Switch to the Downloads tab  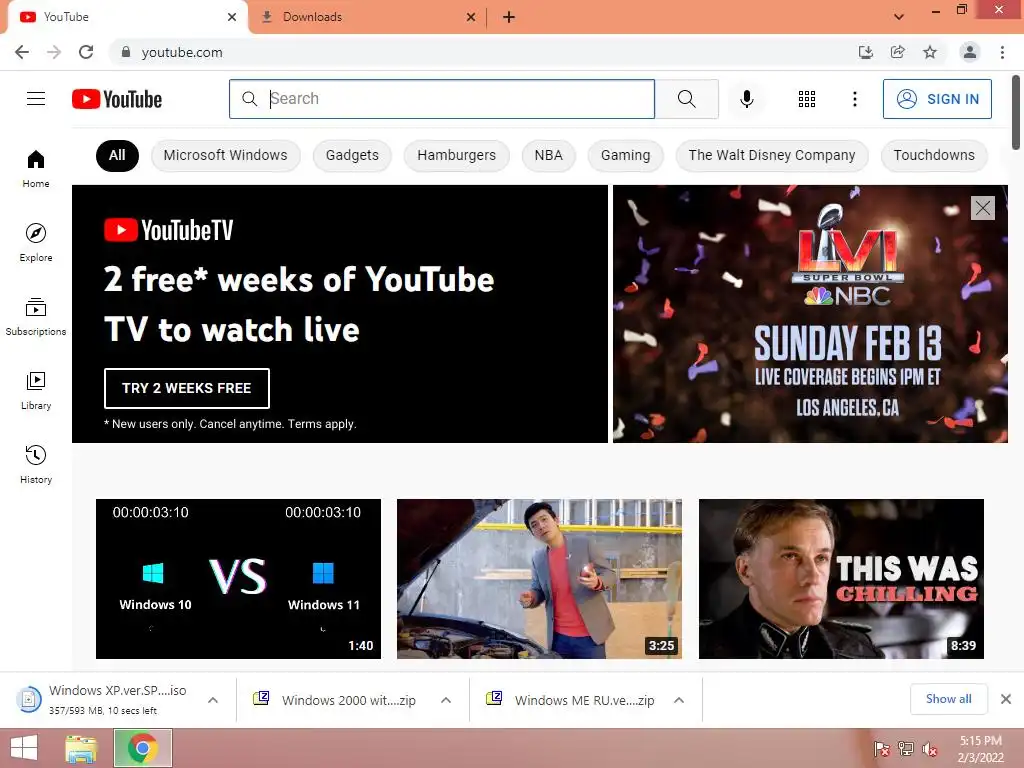coord(366,17)
